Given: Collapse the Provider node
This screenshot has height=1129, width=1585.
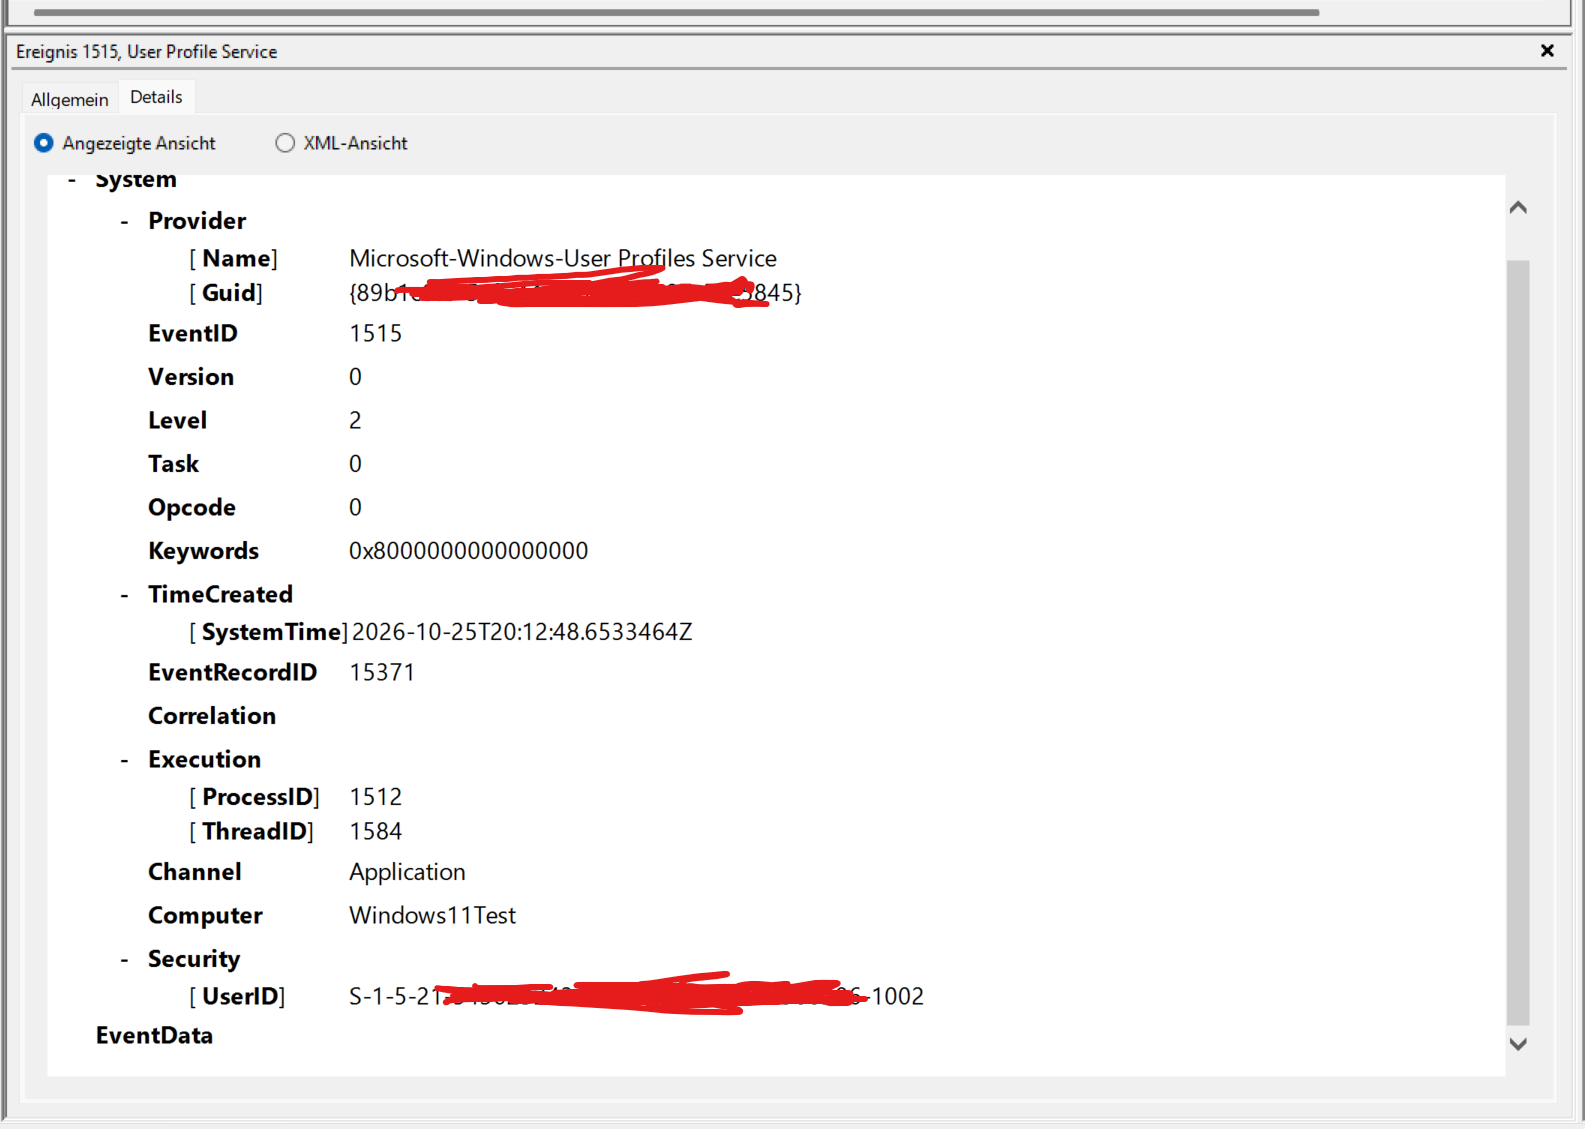Looking at the screenshot, I should [124, 222].
